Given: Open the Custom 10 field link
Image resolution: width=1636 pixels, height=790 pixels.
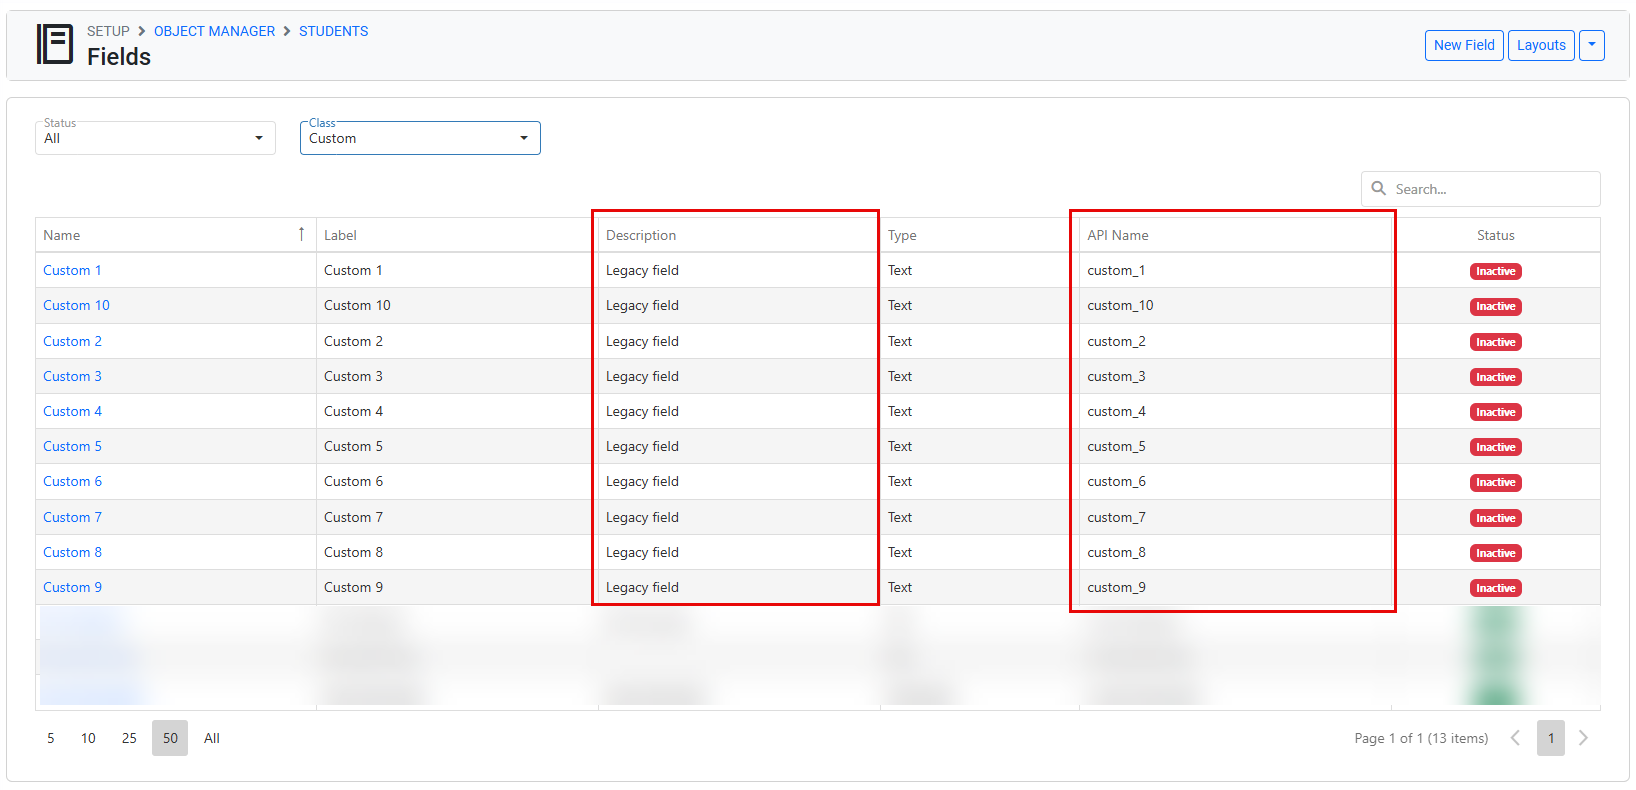Looking at the screenshot, I should [x=76, y=305].
